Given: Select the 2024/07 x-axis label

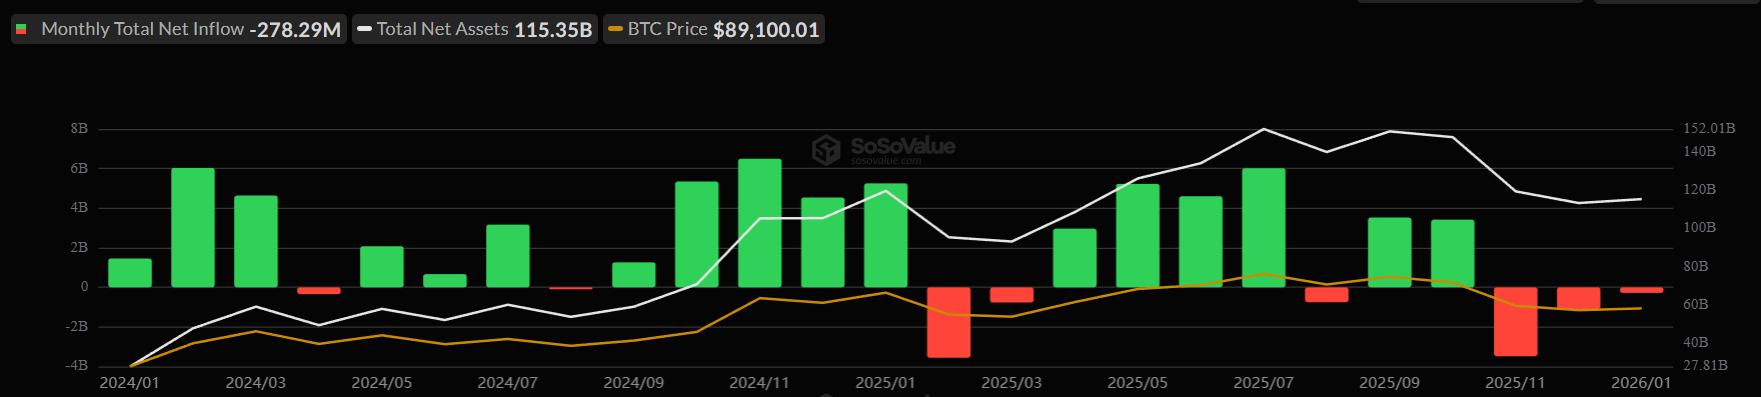Looking at the screenshot, I should click(508, 383).
